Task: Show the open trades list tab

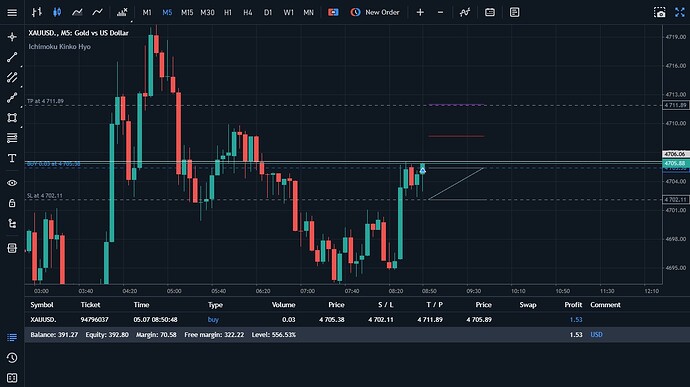Action: tap(12, 337)
